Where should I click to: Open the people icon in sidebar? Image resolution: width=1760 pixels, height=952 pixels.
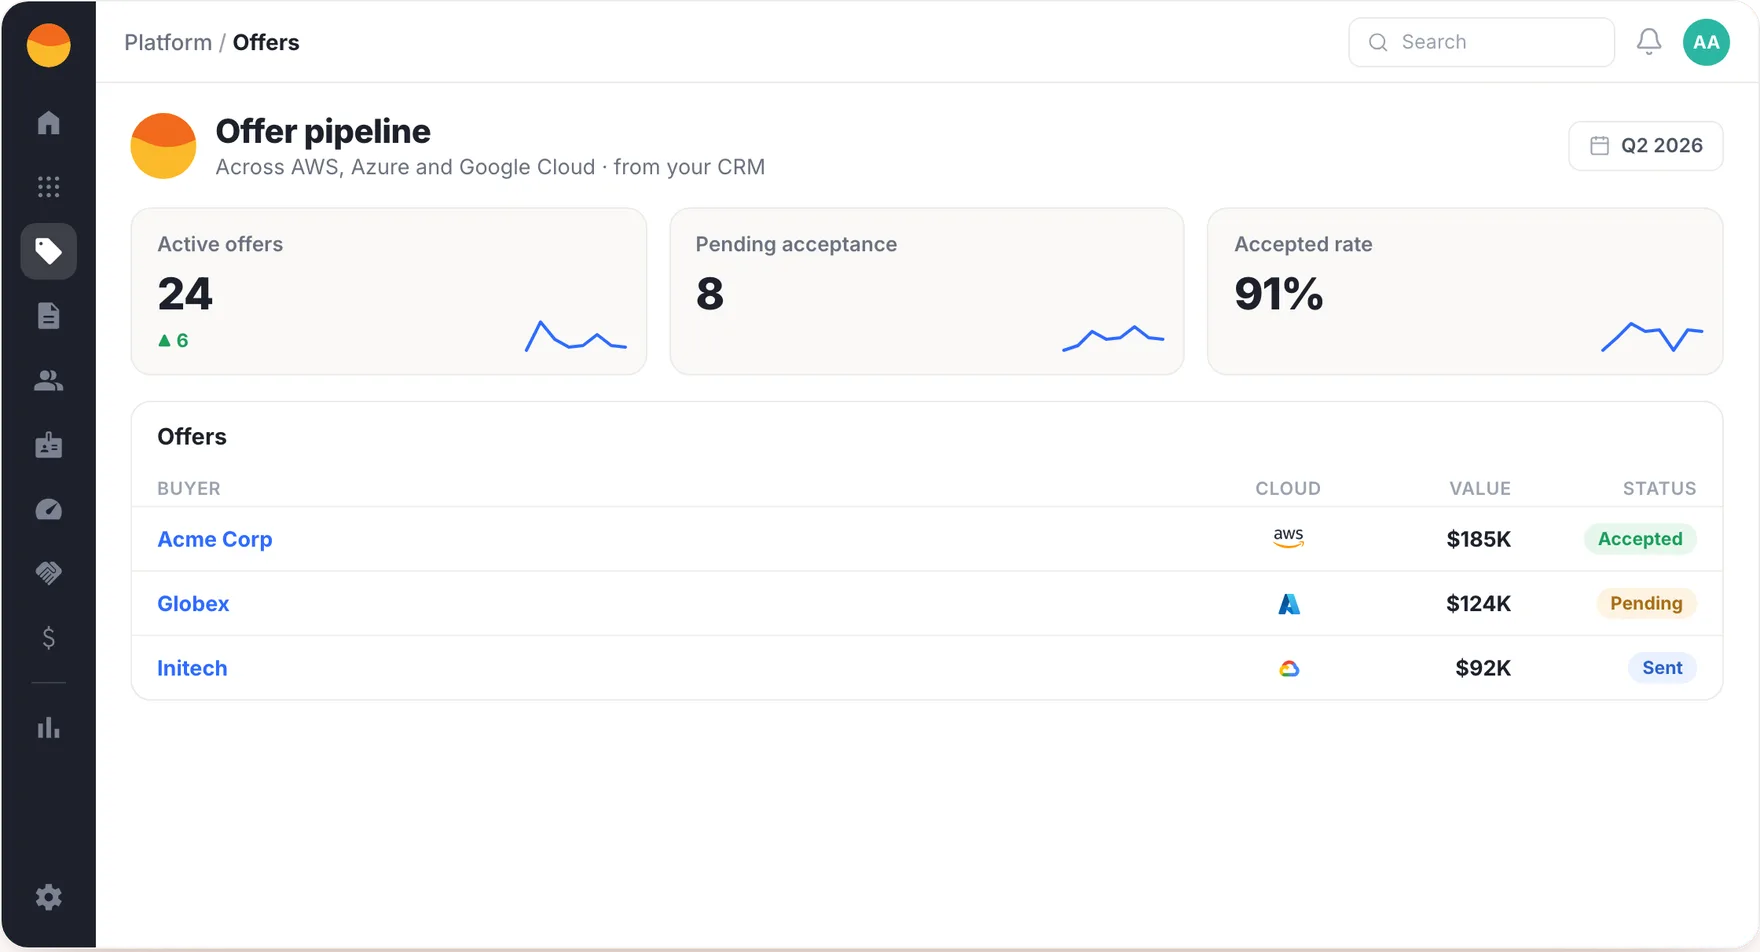[x=48, y=380]
